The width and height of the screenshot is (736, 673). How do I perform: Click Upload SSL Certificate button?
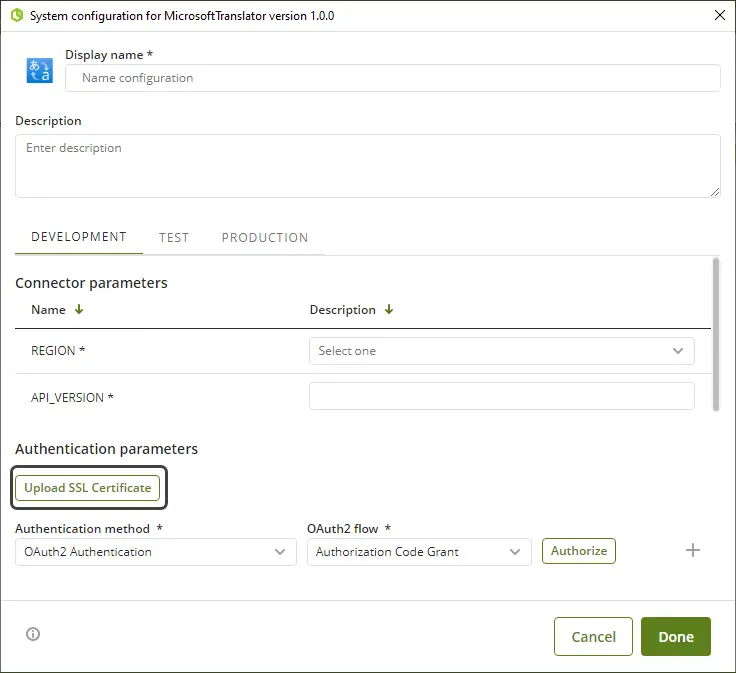pyautogui.click(x=88, y=488)
